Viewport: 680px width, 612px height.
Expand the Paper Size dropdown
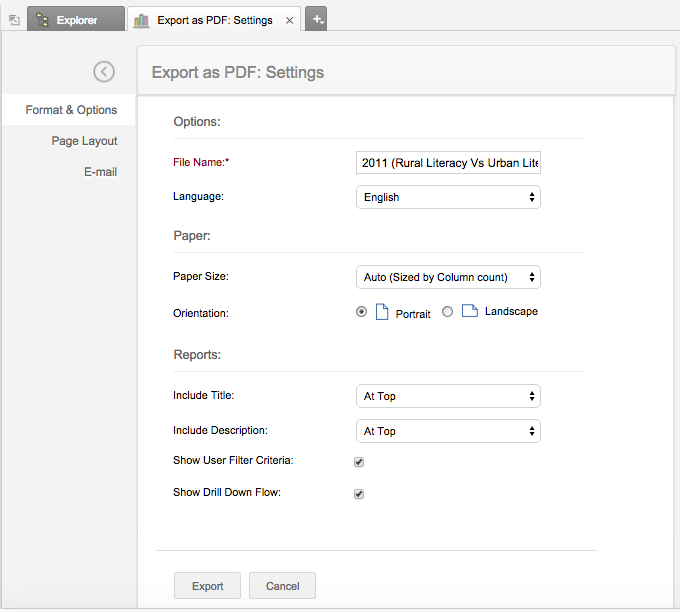448,277
